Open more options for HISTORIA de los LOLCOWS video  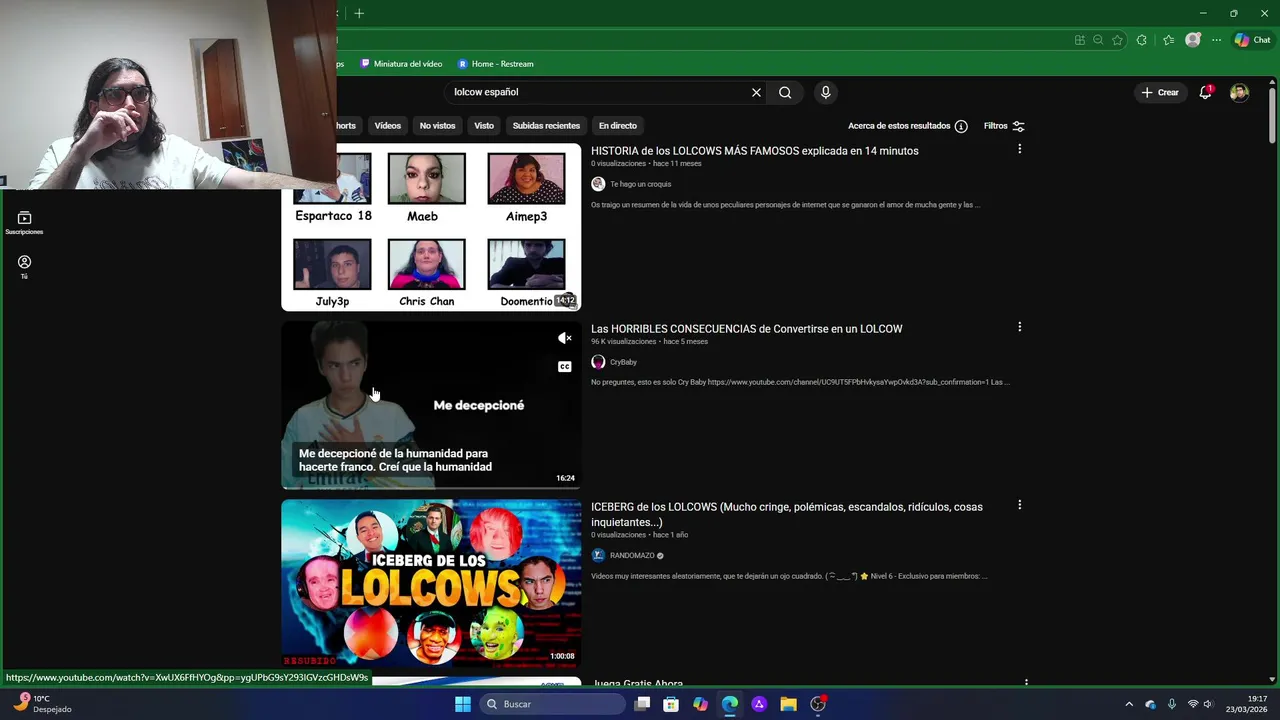(x=1019, y=149)
